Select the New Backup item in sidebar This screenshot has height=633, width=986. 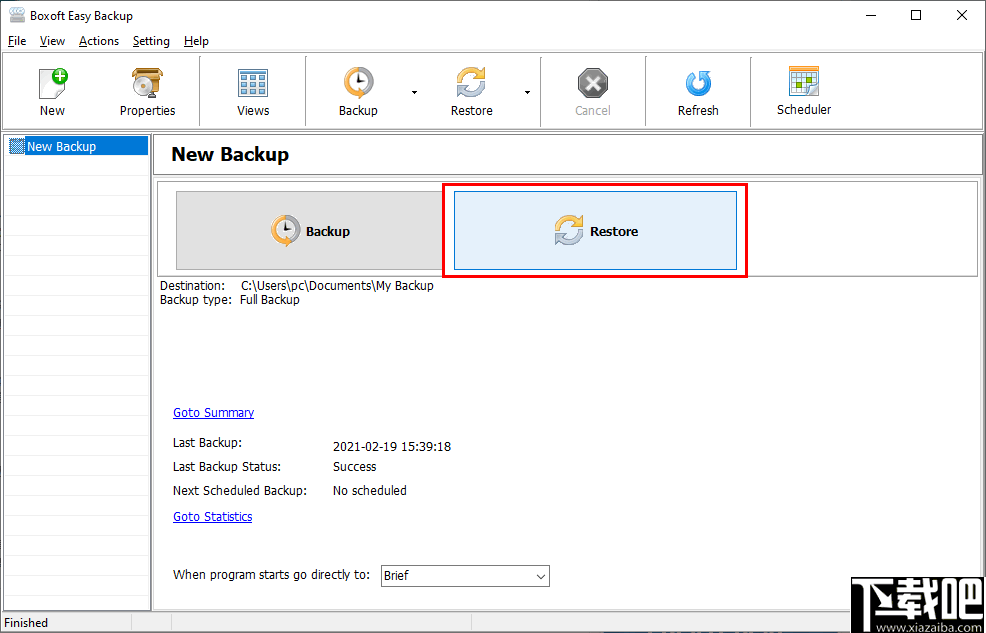(x=62, y=145)
